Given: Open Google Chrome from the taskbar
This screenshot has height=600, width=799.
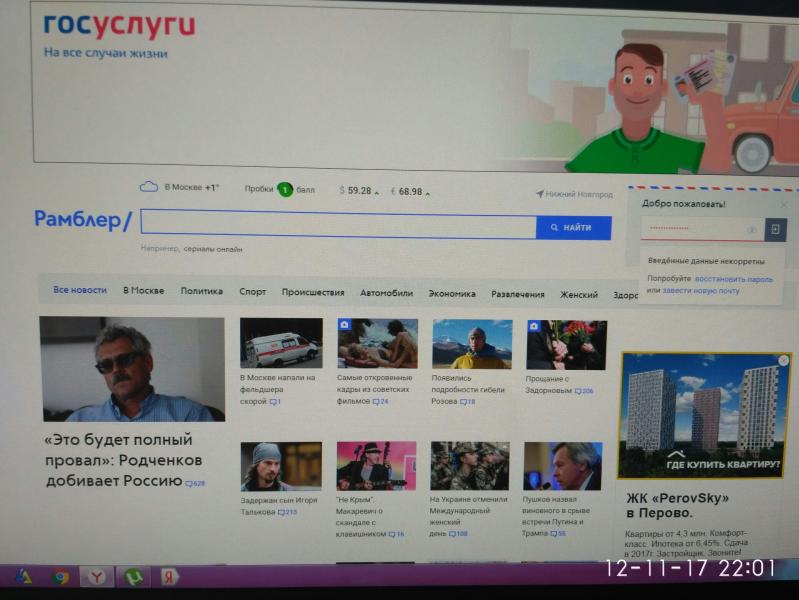Looking at the screenshot, I should click(x=61, y=577).
